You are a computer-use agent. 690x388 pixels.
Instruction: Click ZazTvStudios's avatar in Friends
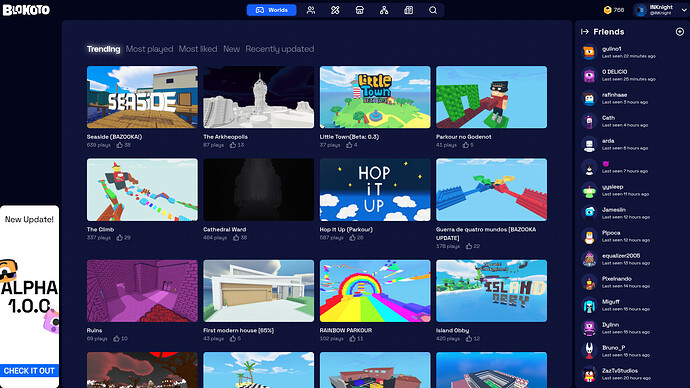589,374
